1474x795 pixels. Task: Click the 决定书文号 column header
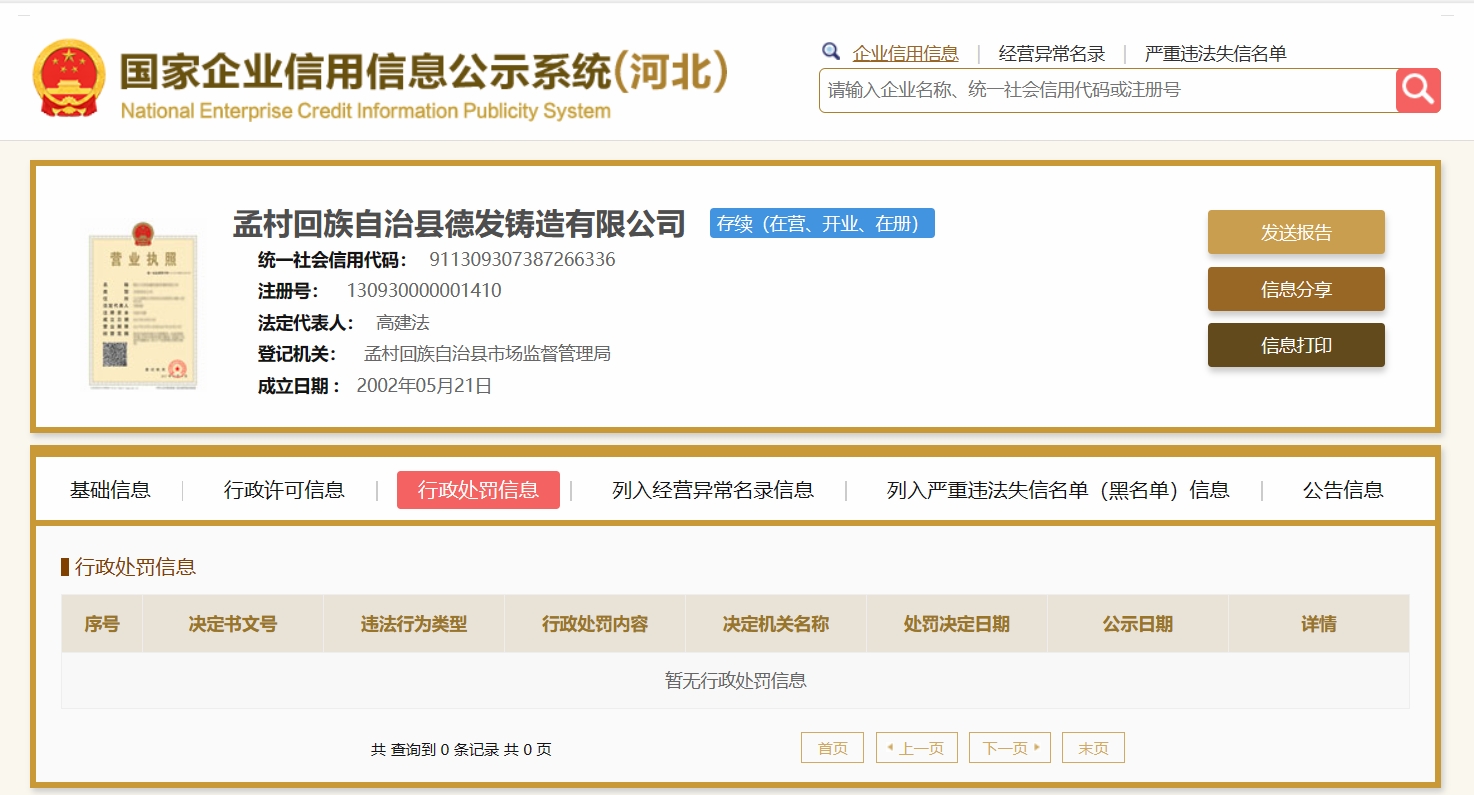[x=233, y=624]
